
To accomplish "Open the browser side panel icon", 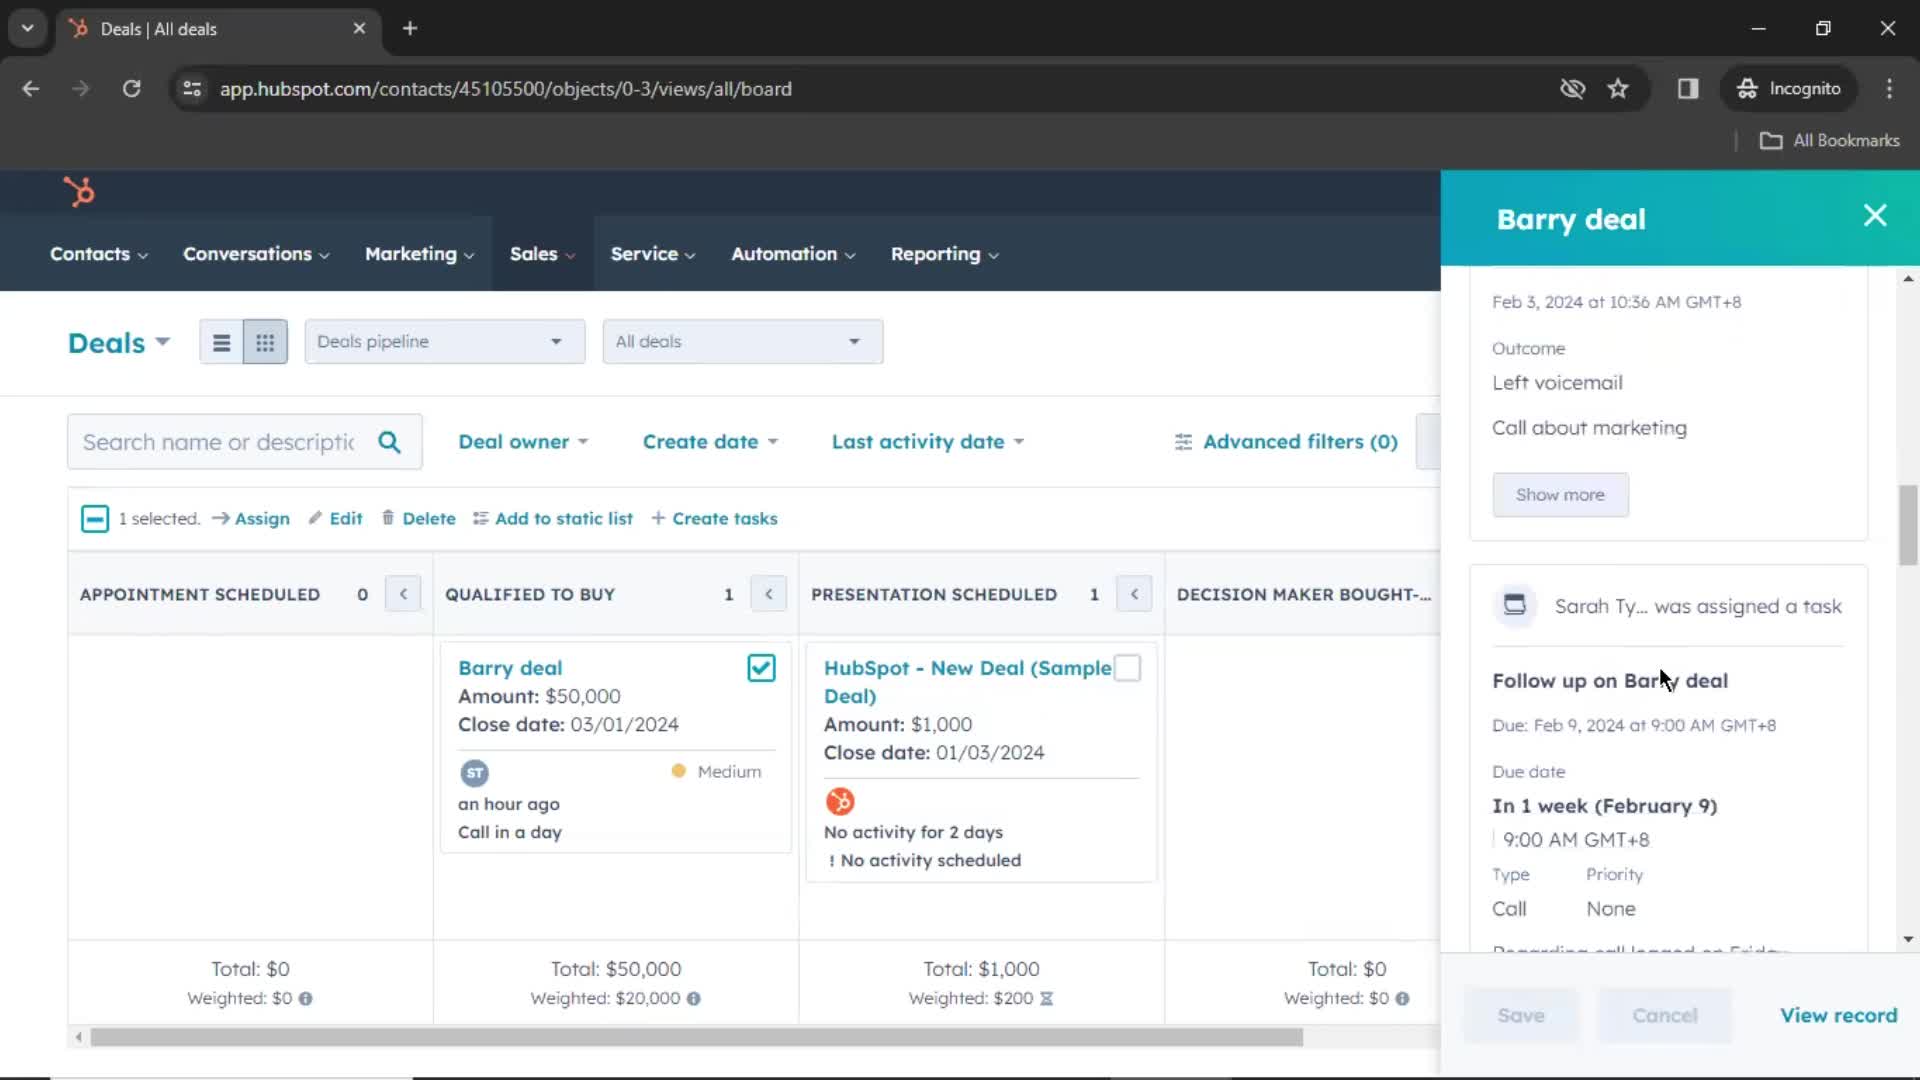I will click(x=1688, y=88).
